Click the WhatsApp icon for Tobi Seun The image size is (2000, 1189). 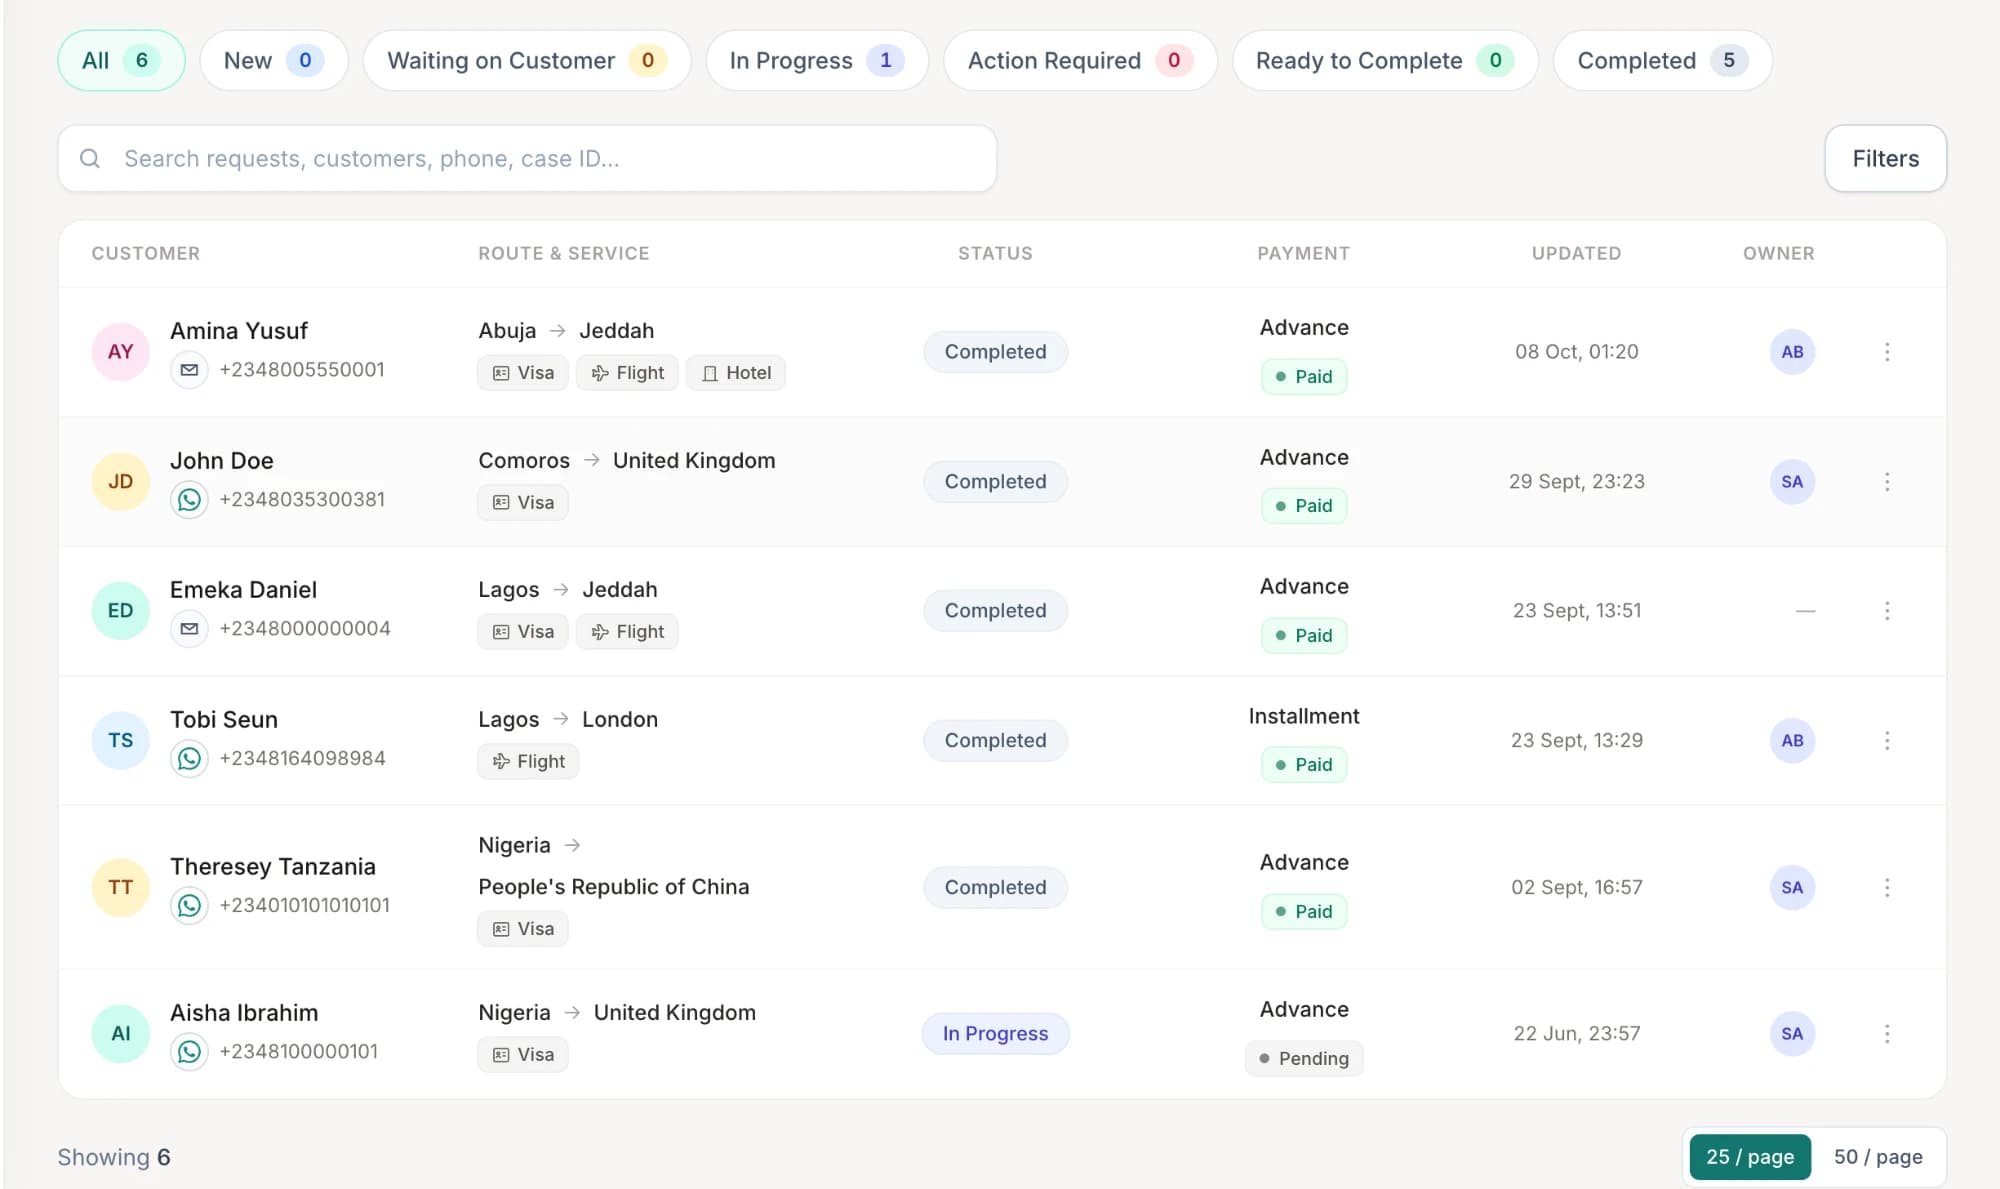click(x=189, y=759)
